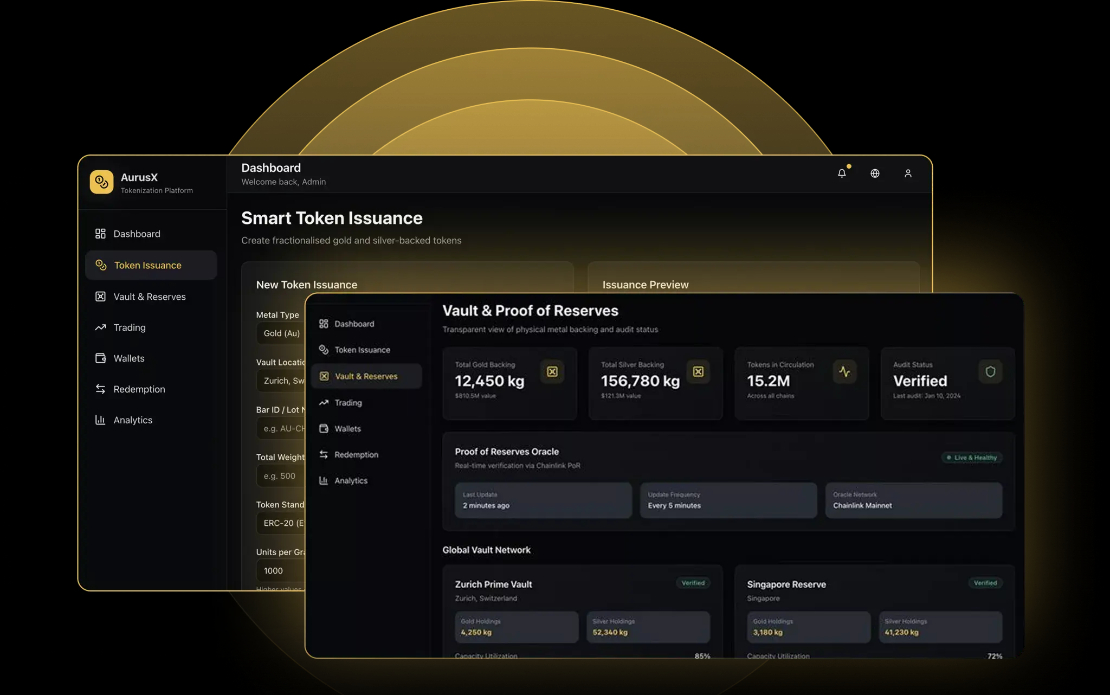
Task: Open Metal Type dropdown showing Gold (Au)
Action: (281, 333)
